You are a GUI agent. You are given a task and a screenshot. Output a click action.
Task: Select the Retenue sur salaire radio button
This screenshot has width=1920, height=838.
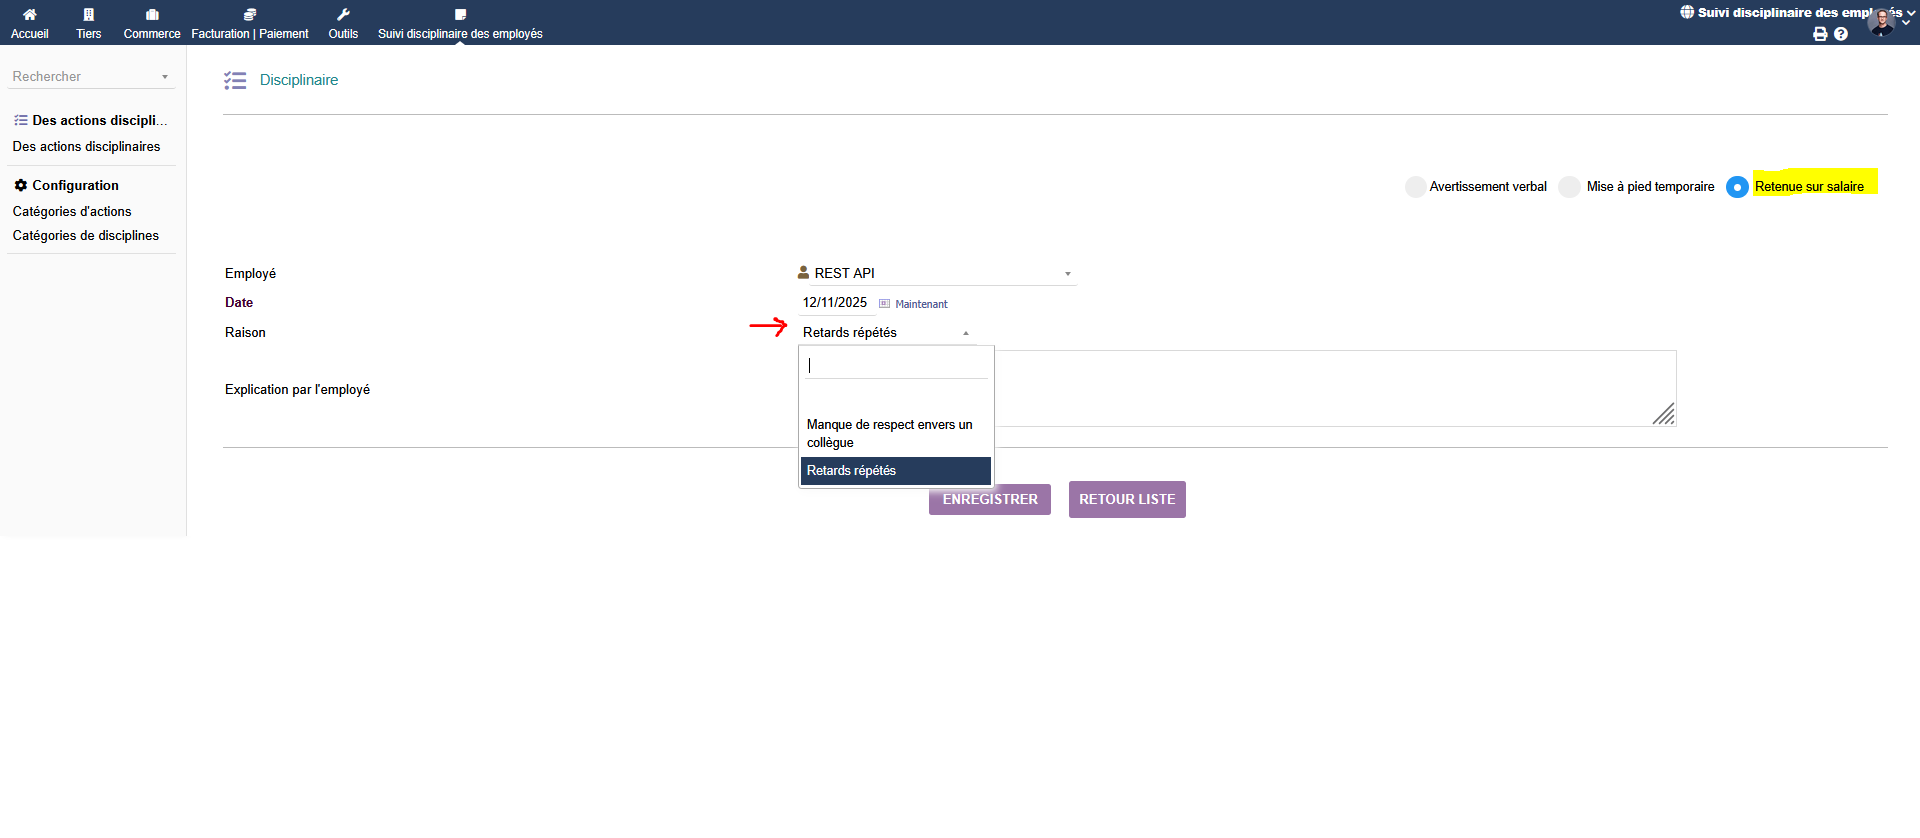point(1737,187)
